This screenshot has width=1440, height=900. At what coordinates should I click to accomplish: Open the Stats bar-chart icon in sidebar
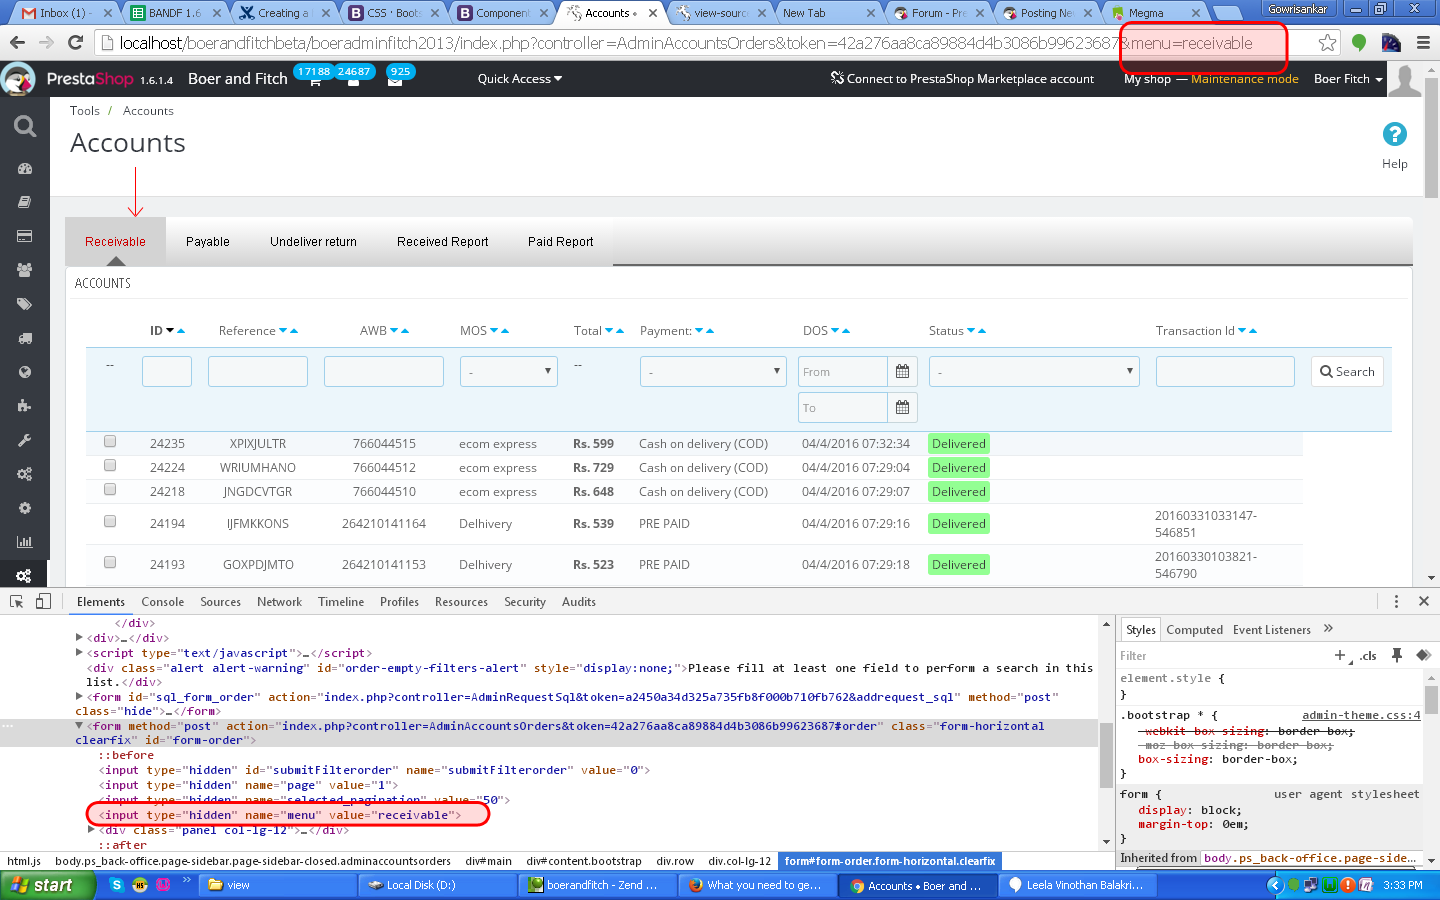point(25,542)
